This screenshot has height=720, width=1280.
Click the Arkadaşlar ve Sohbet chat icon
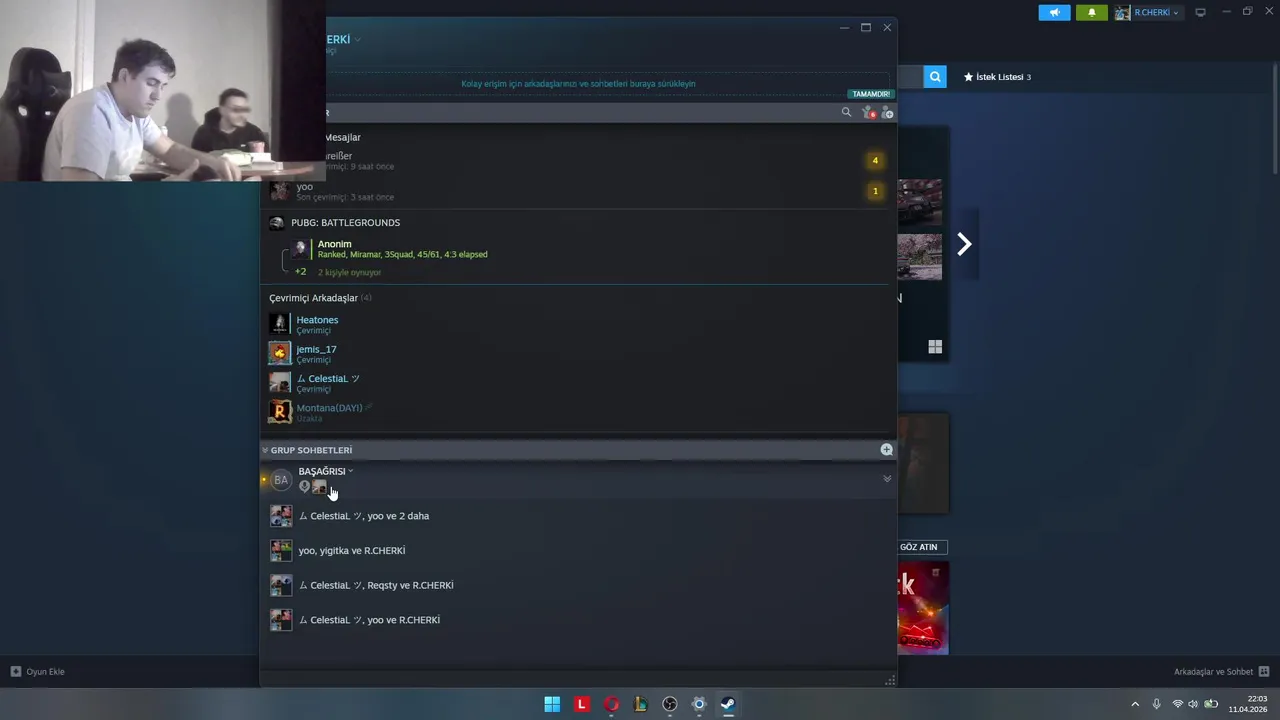(1264, 672)
